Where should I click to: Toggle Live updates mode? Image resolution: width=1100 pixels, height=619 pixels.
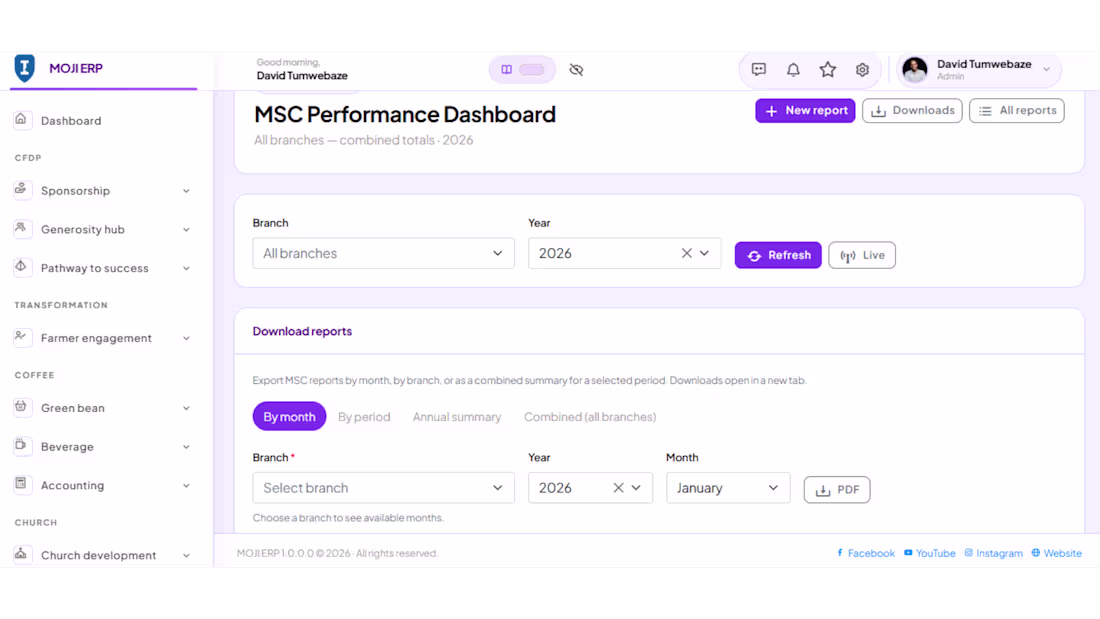[862, 255]
